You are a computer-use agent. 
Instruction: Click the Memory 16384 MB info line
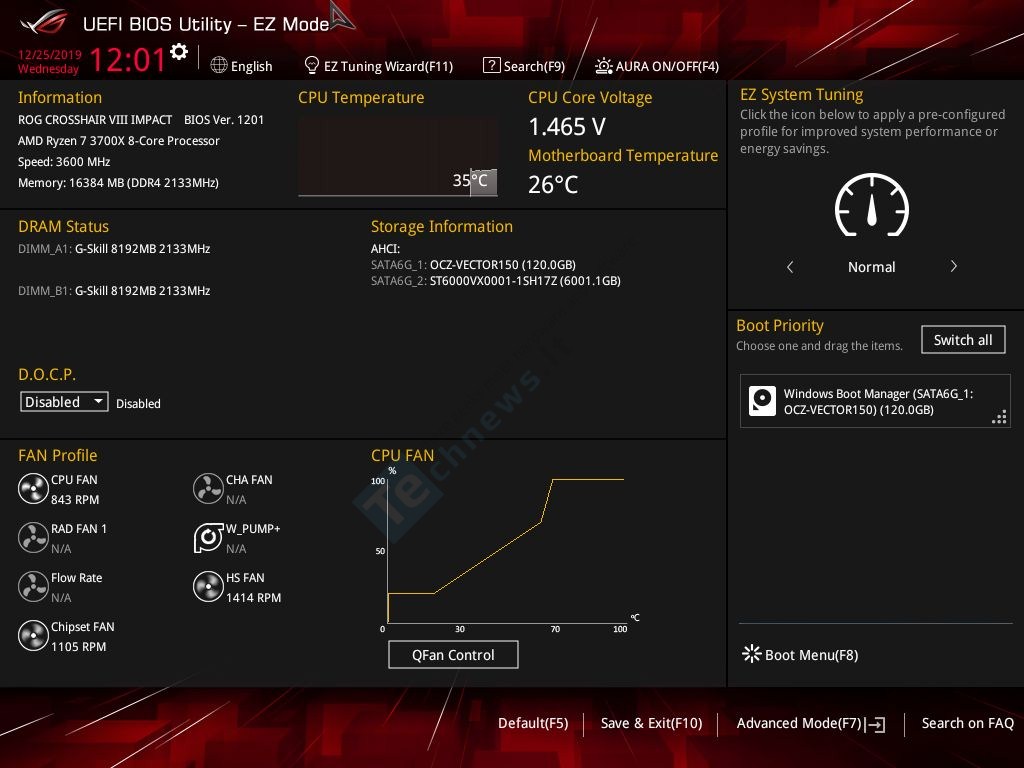pyautogui.click(x=118, y=183)
